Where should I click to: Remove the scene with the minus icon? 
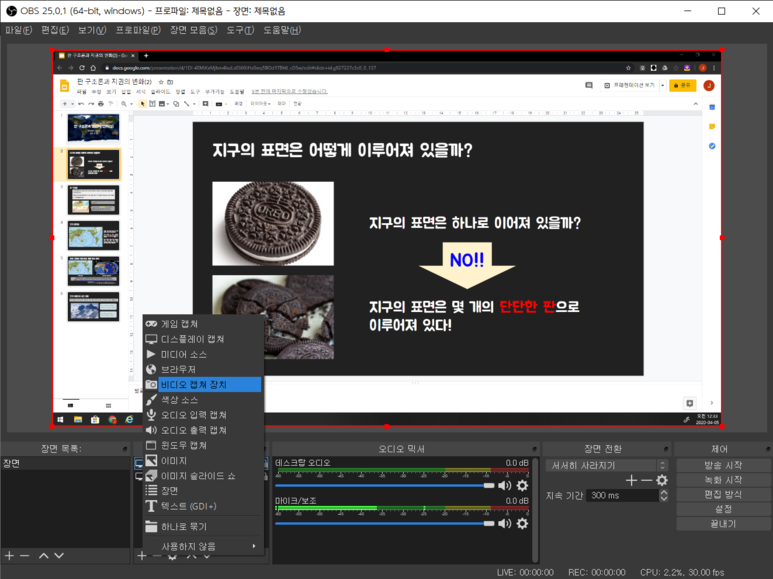[x=25, y=555]
